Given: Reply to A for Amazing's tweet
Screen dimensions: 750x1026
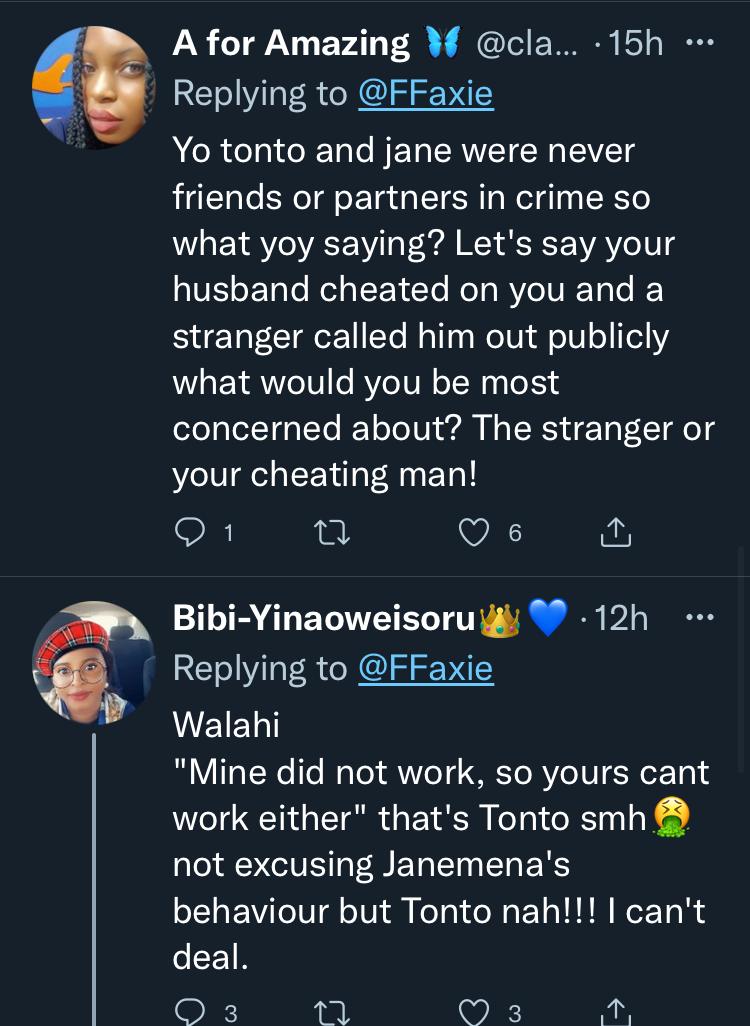Looking at the screenshot, I should click(190, 534).
